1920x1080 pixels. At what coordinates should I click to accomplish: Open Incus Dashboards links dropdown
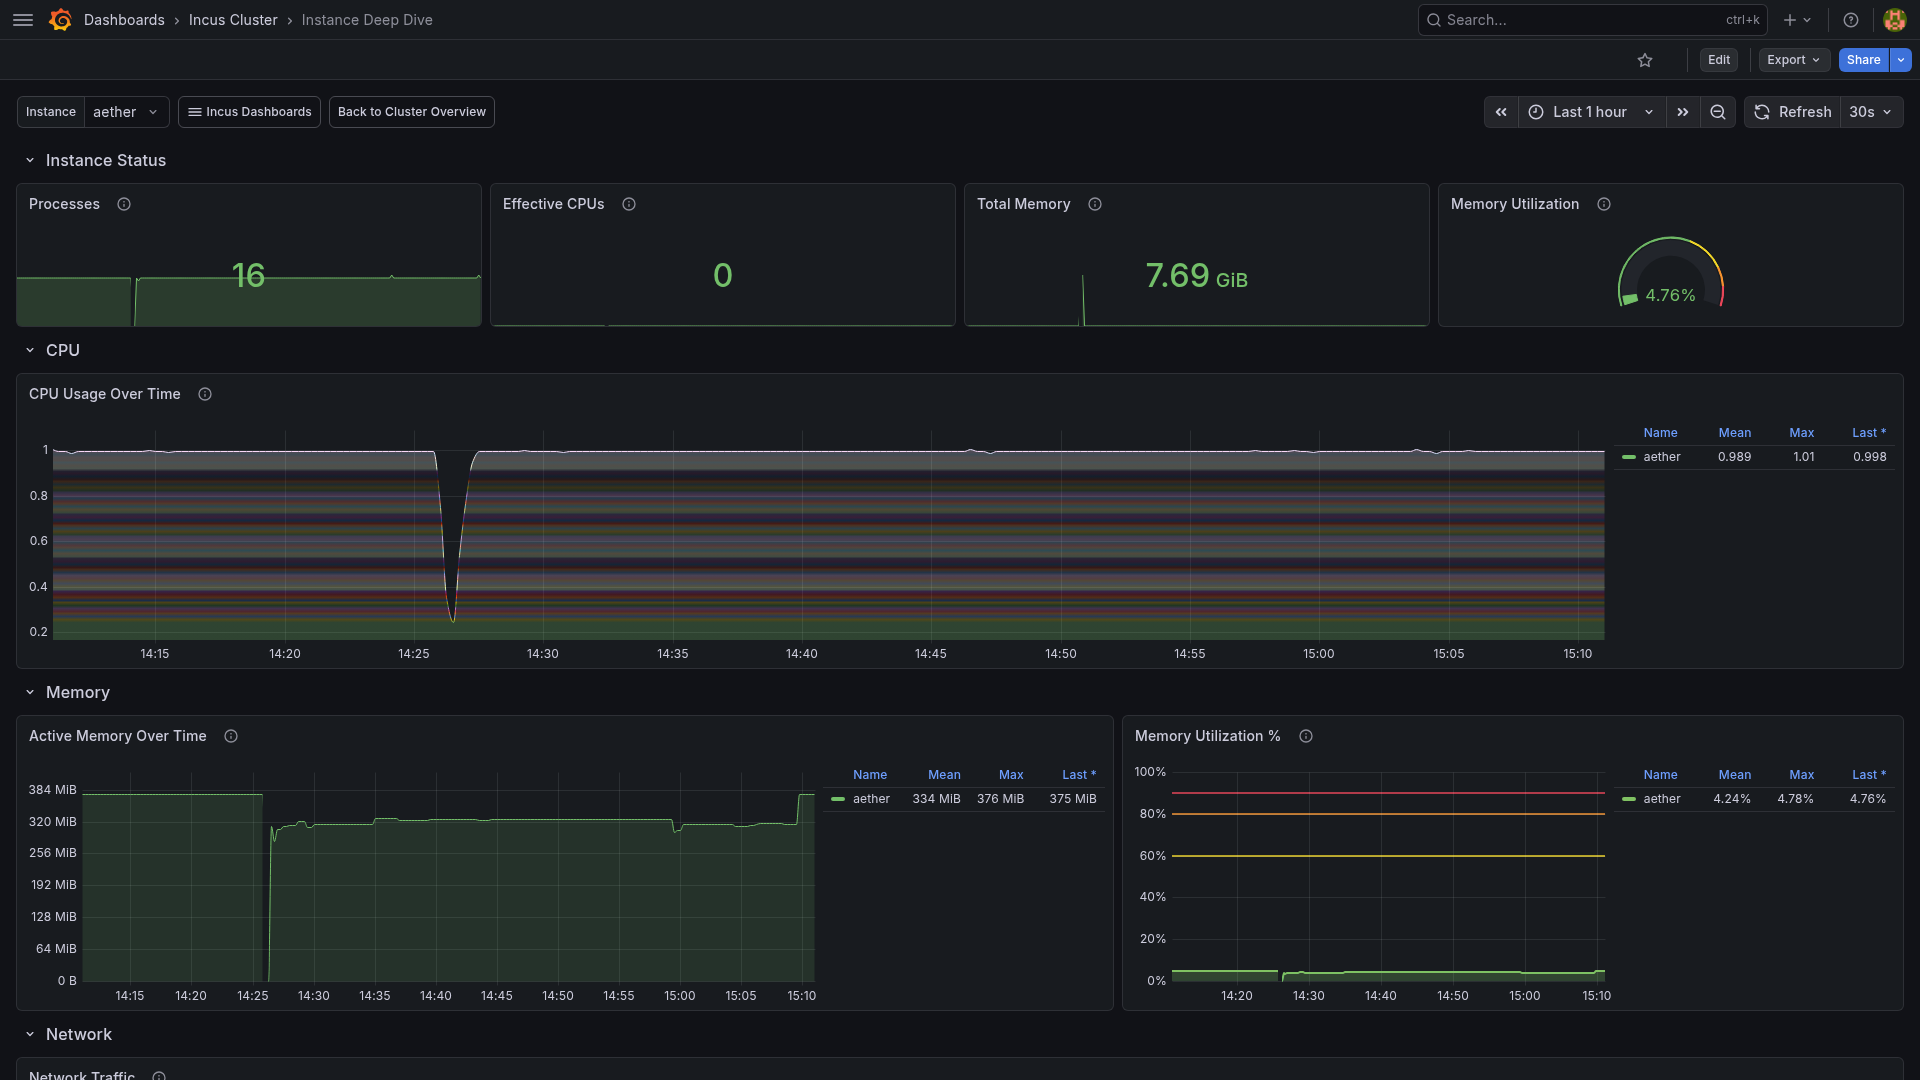pos(250,112)
